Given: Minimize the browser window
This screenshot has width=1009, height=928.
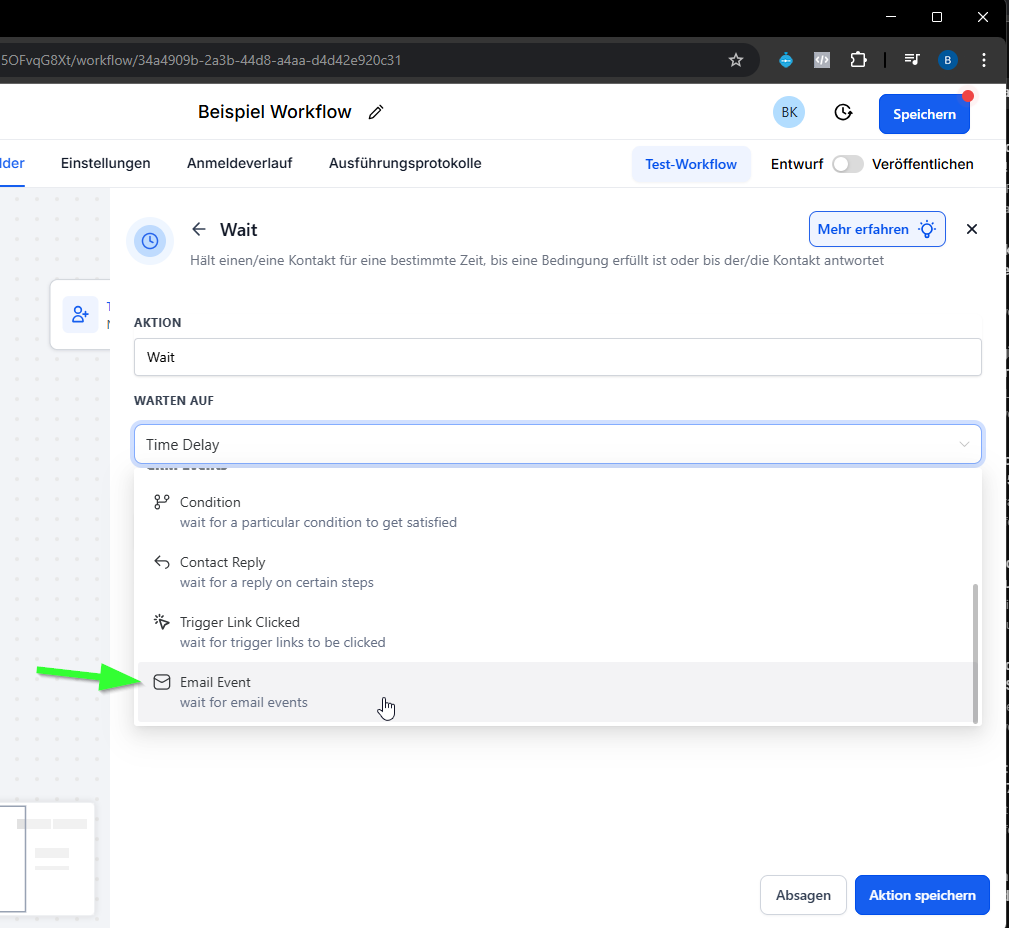Looking at the screenshot, I should (x=891, y=17).
